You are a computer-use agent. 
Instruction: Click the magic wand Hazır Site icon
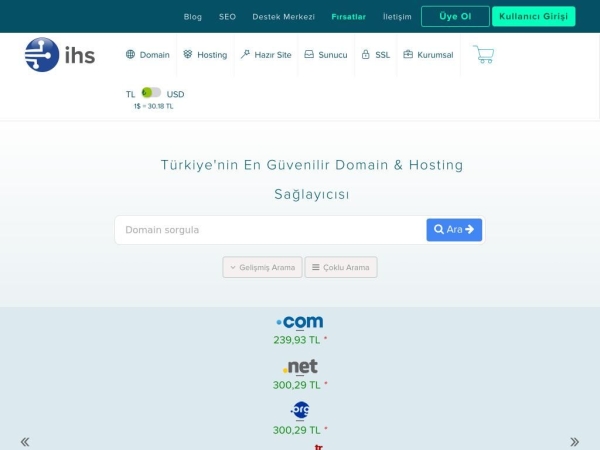pos(245,54)
